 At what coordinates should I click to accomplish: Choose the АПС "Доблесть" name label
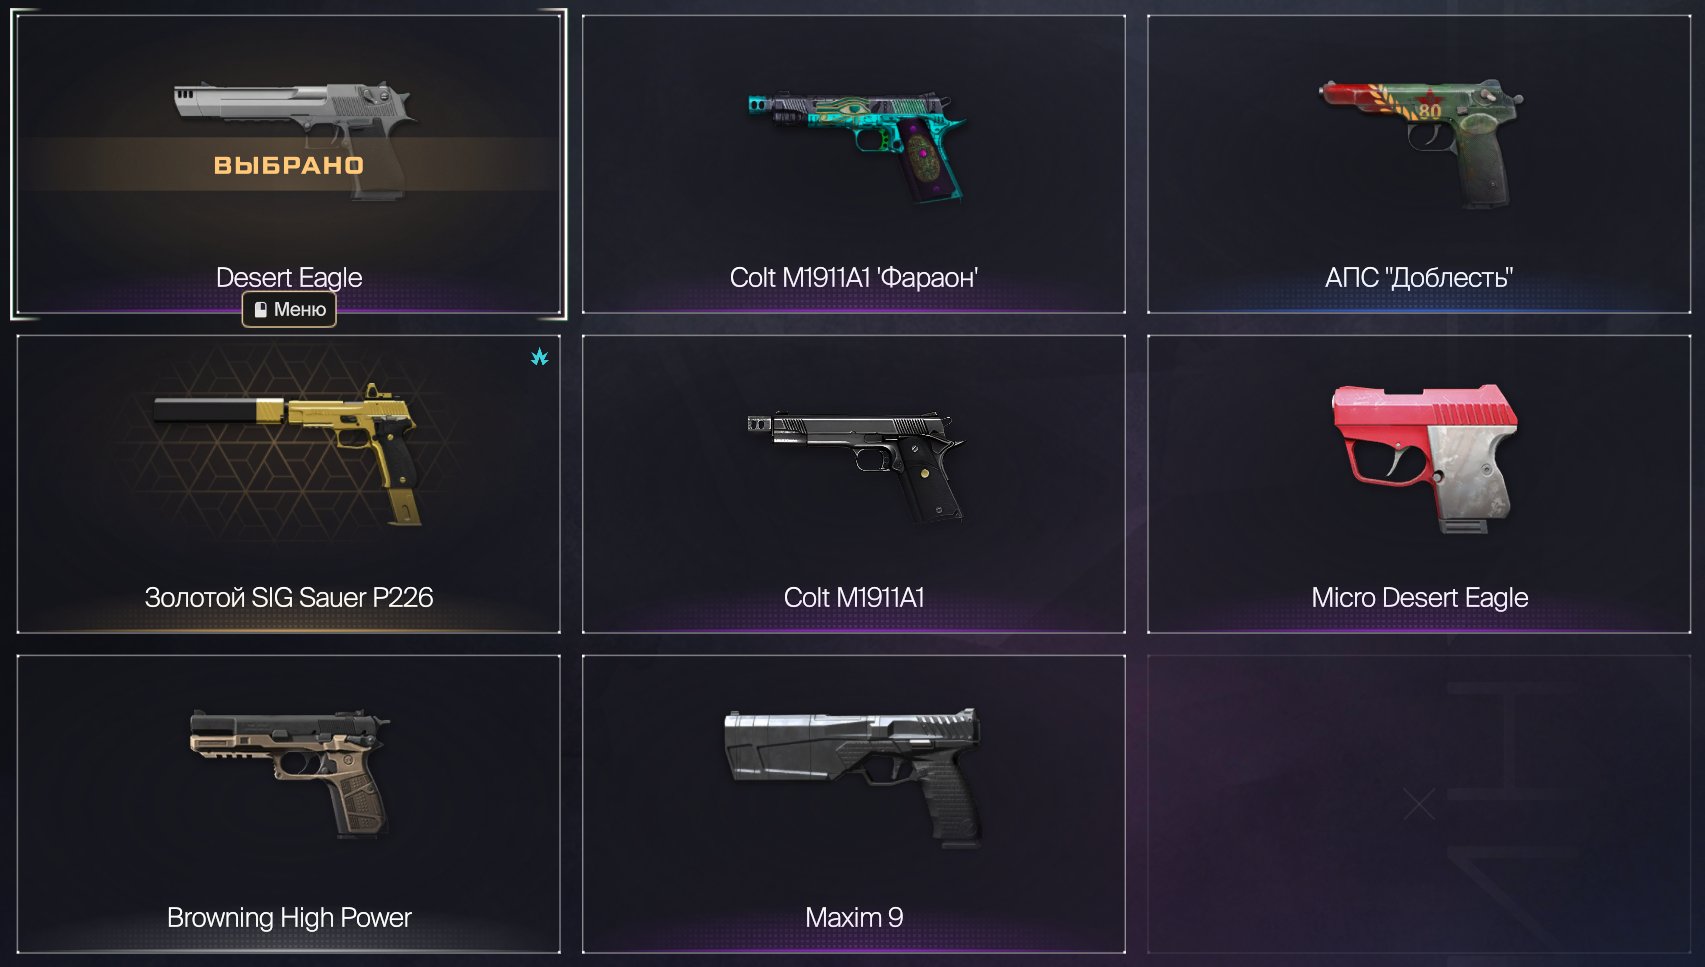click(1419, 277)
